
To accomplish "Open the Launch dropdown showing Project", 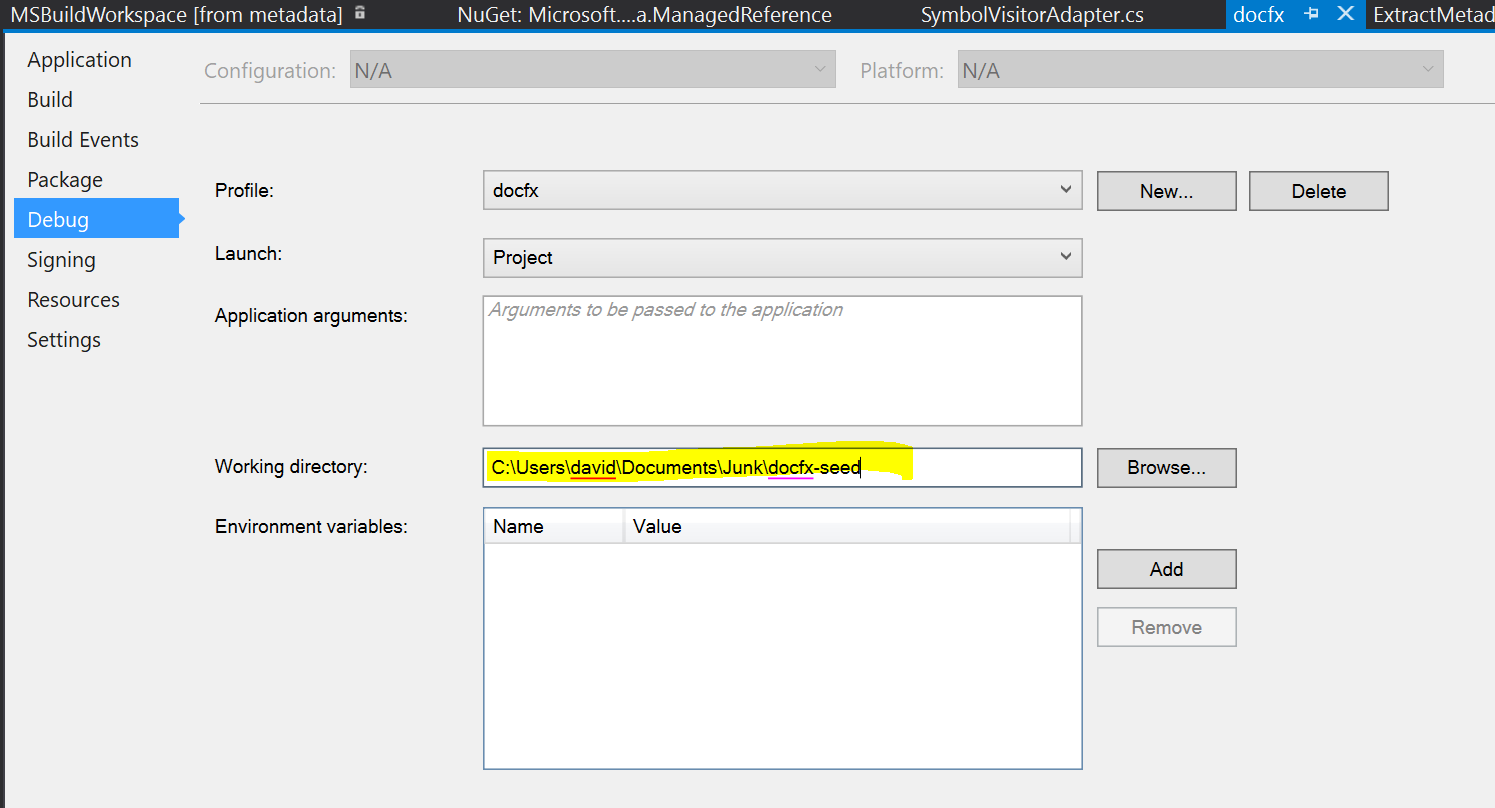I will coord(1066,257).
